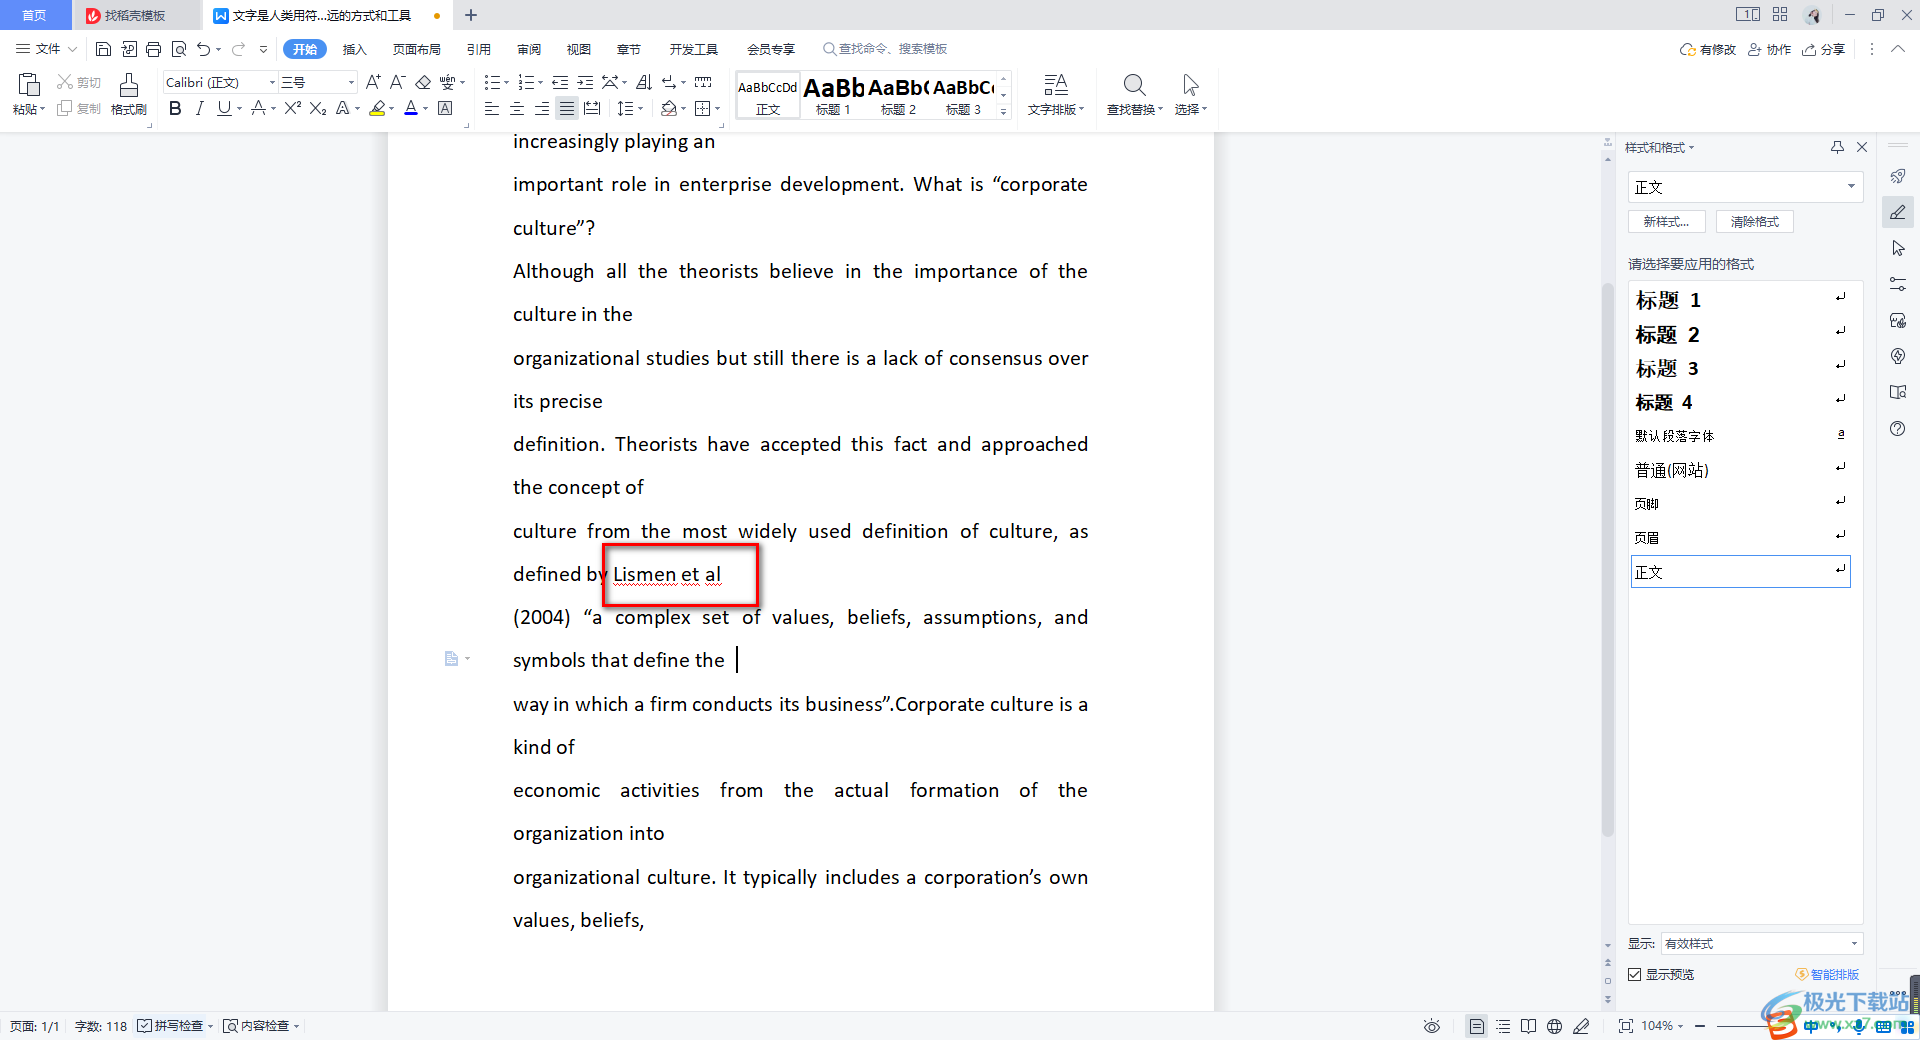The image size is (1920, 1040).
Task: Open Text Layout (文字排版) tool
Action: pos(1056,94)
